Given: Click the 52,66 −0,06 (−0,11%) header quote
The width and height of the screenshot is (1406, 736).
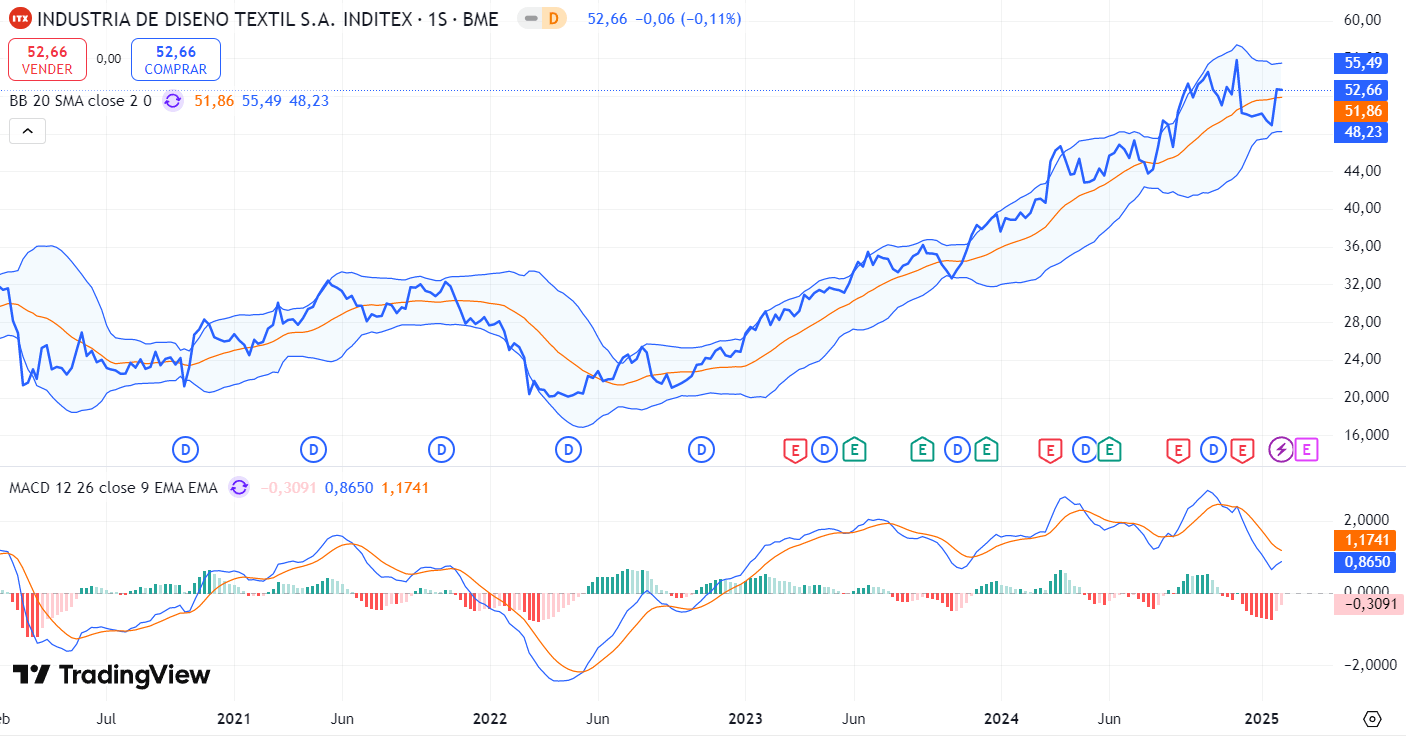Looking at the screenshot, I should [x=664, y=19].
